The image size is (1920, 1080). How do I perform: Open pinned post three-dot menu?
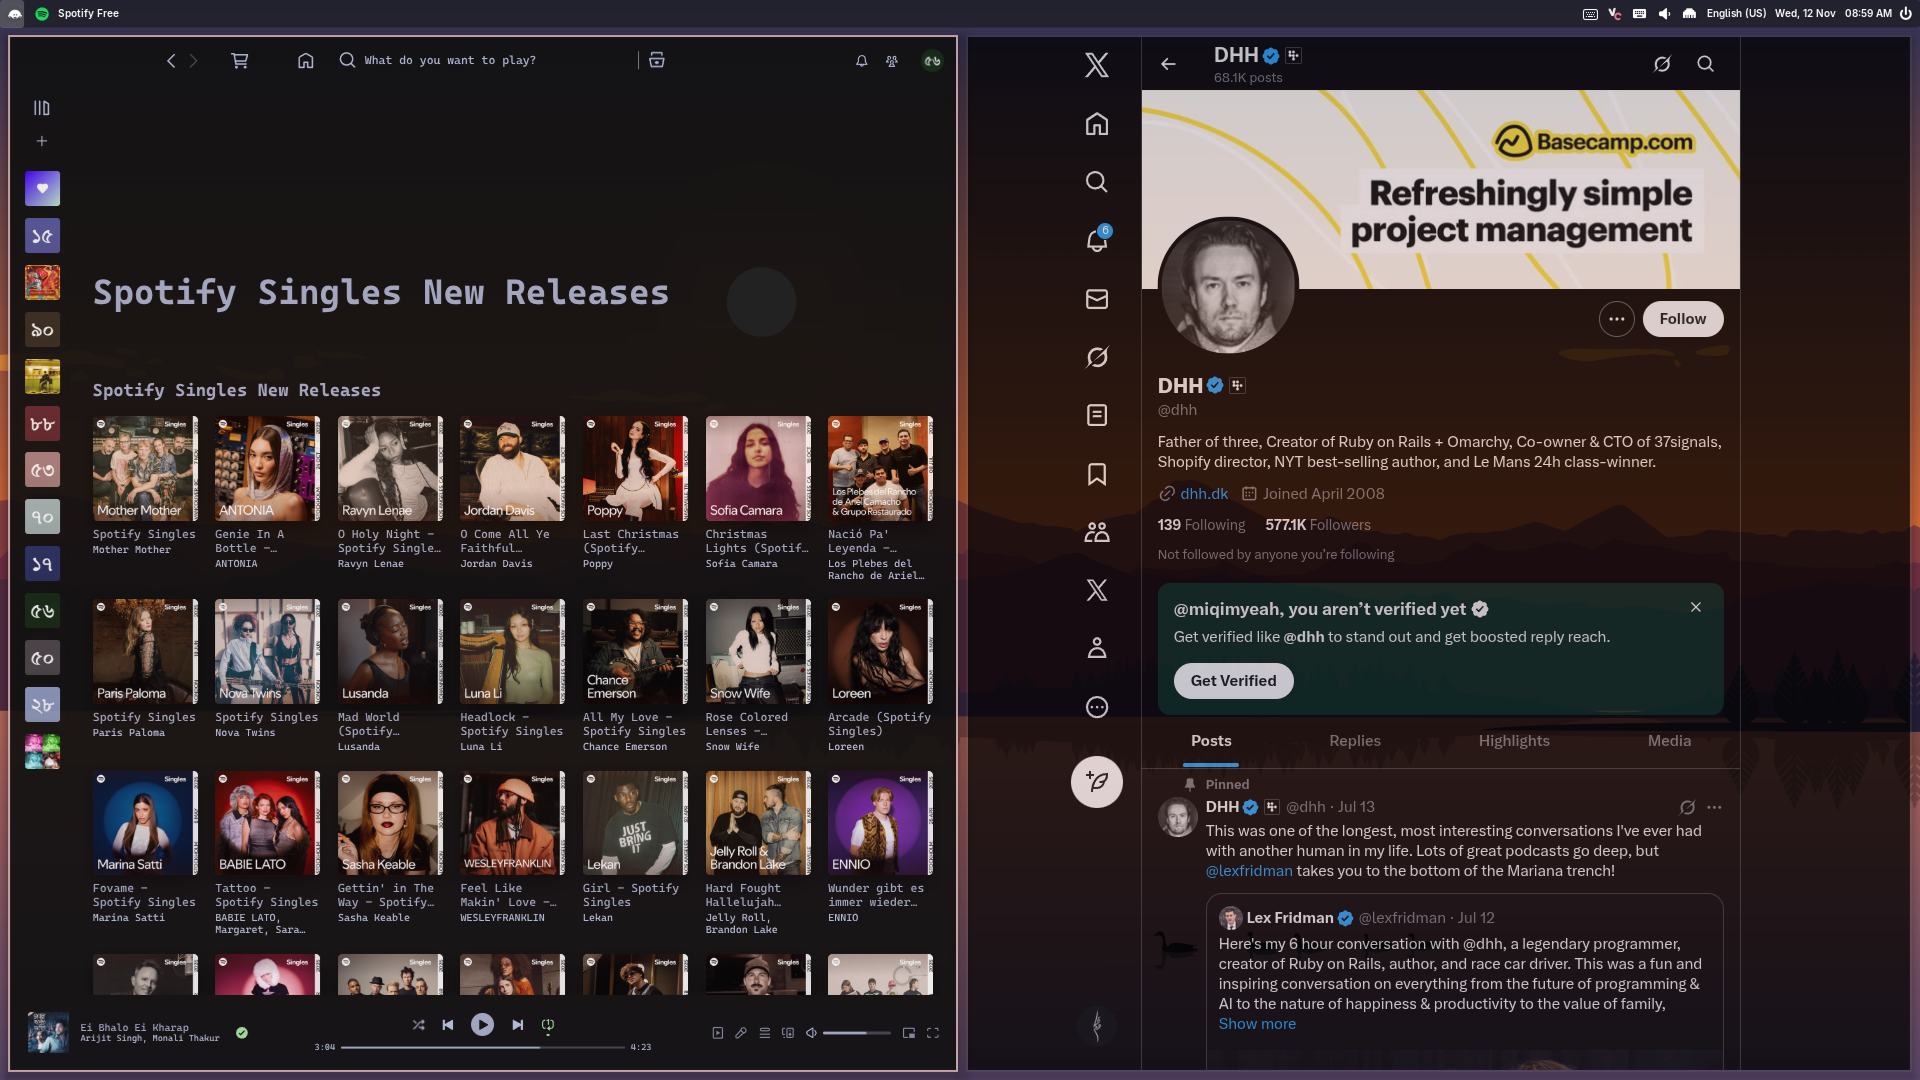(1714, 807)
